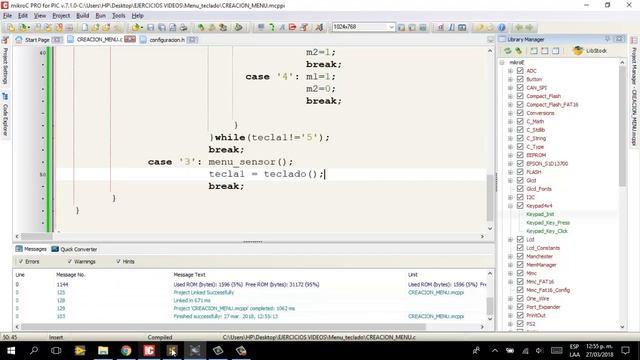Open the Tools menu
Image resolution: width=640 pixels, height=360 pixels.
(x=119, y=16)
